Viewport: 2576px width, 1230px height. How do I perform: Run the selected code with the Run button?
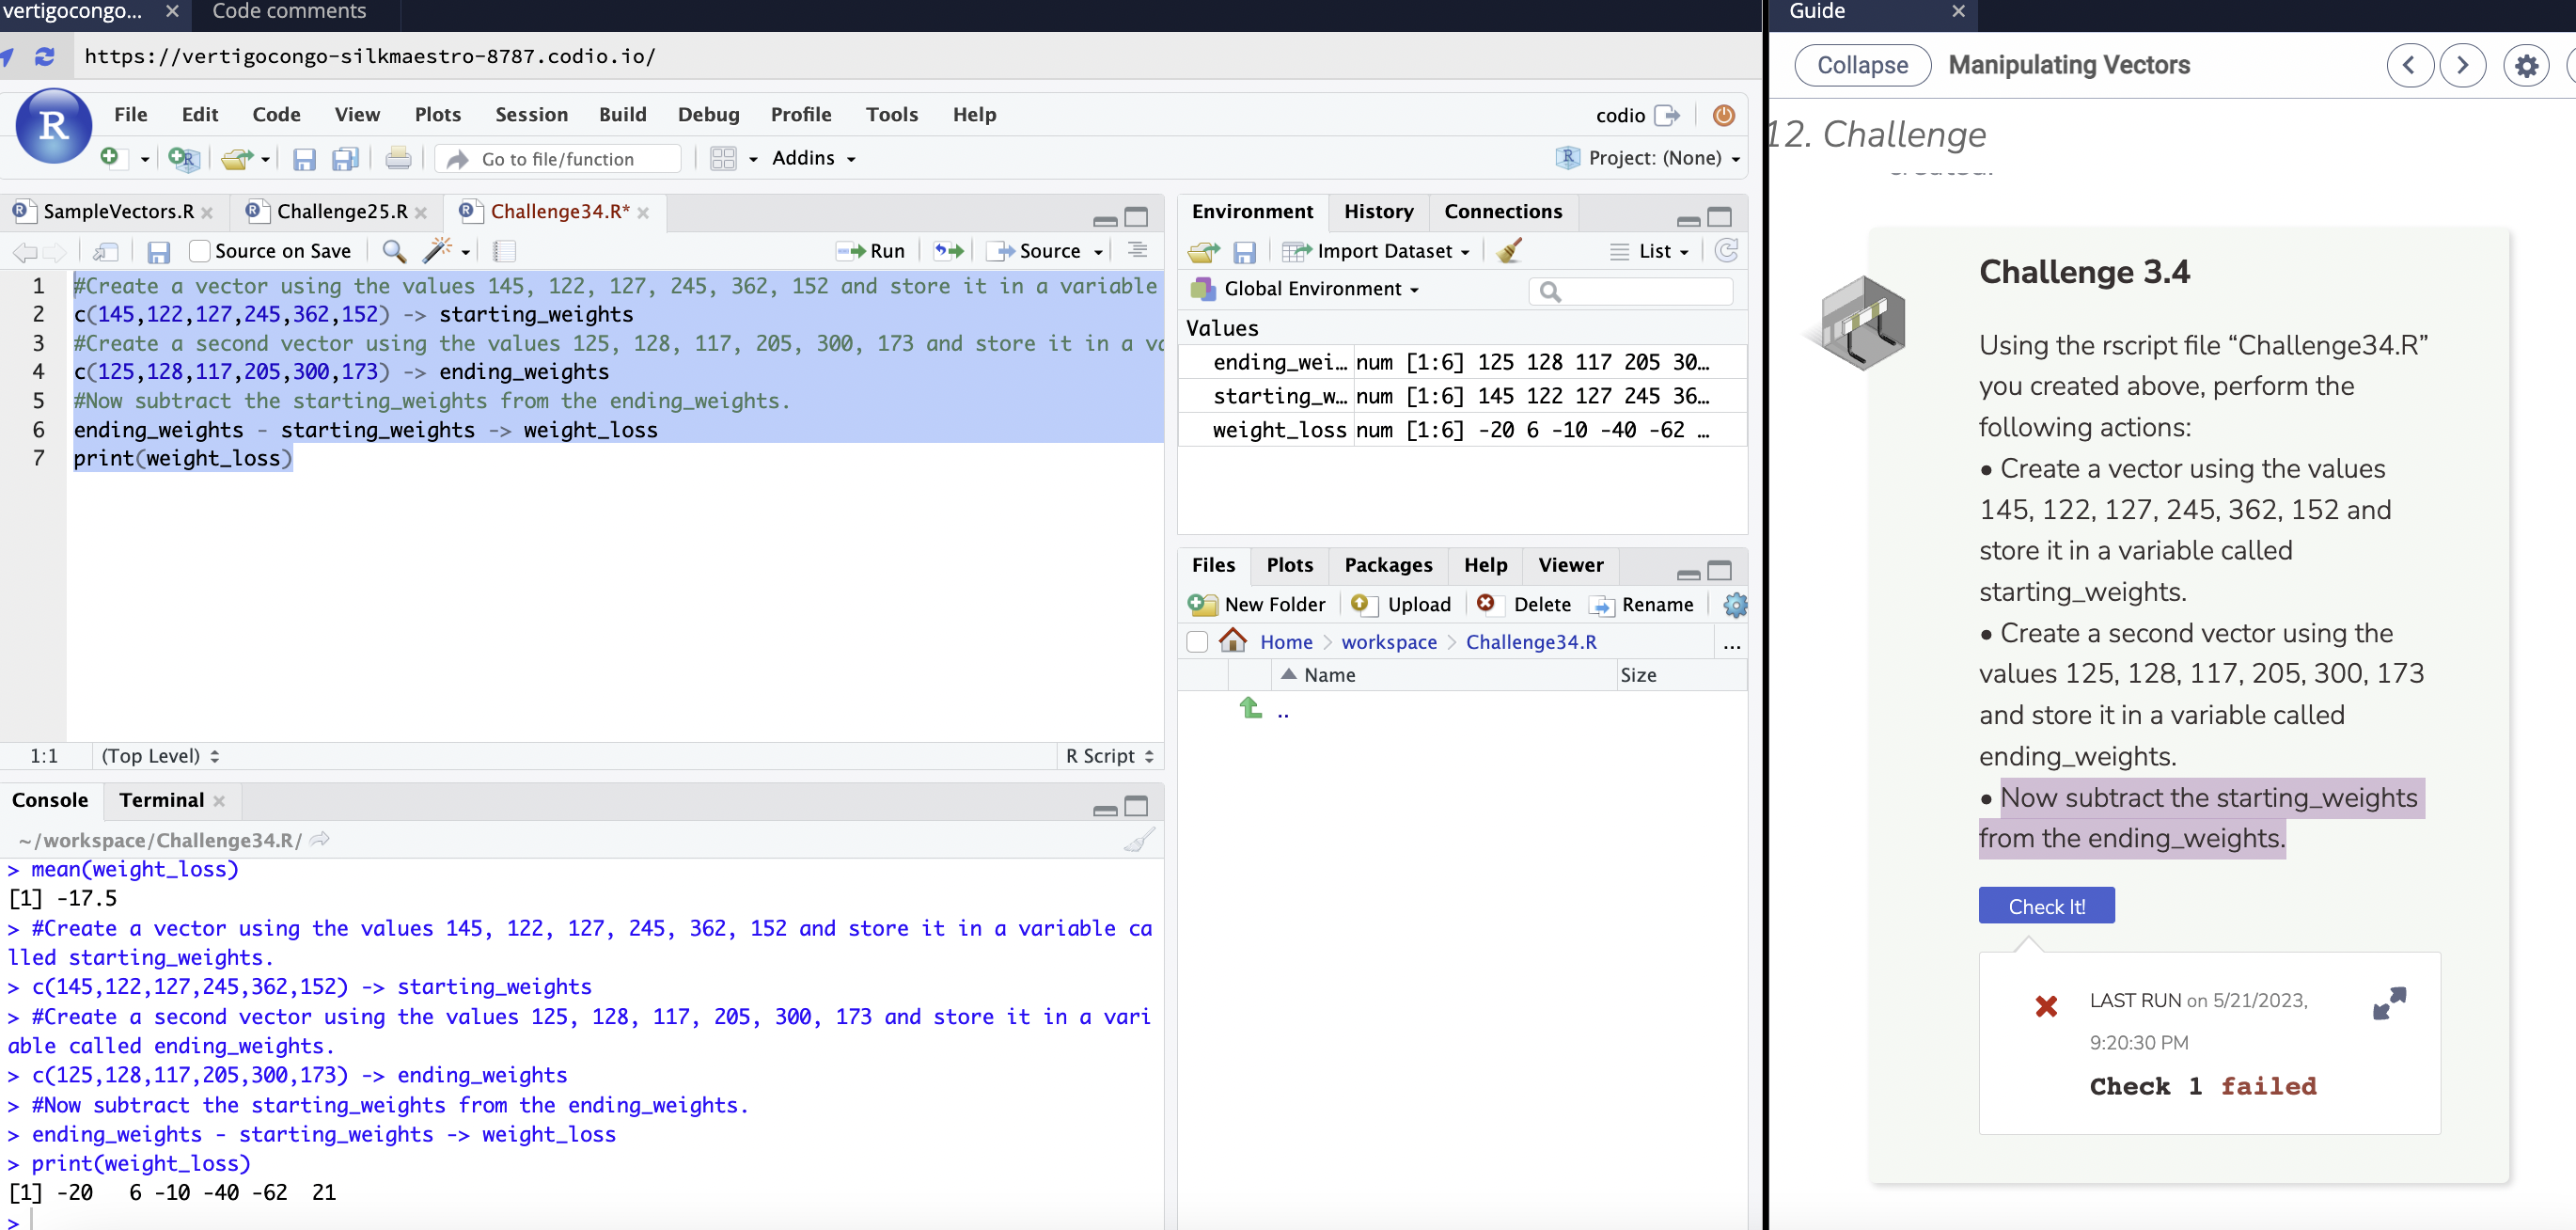pos(869,251)
